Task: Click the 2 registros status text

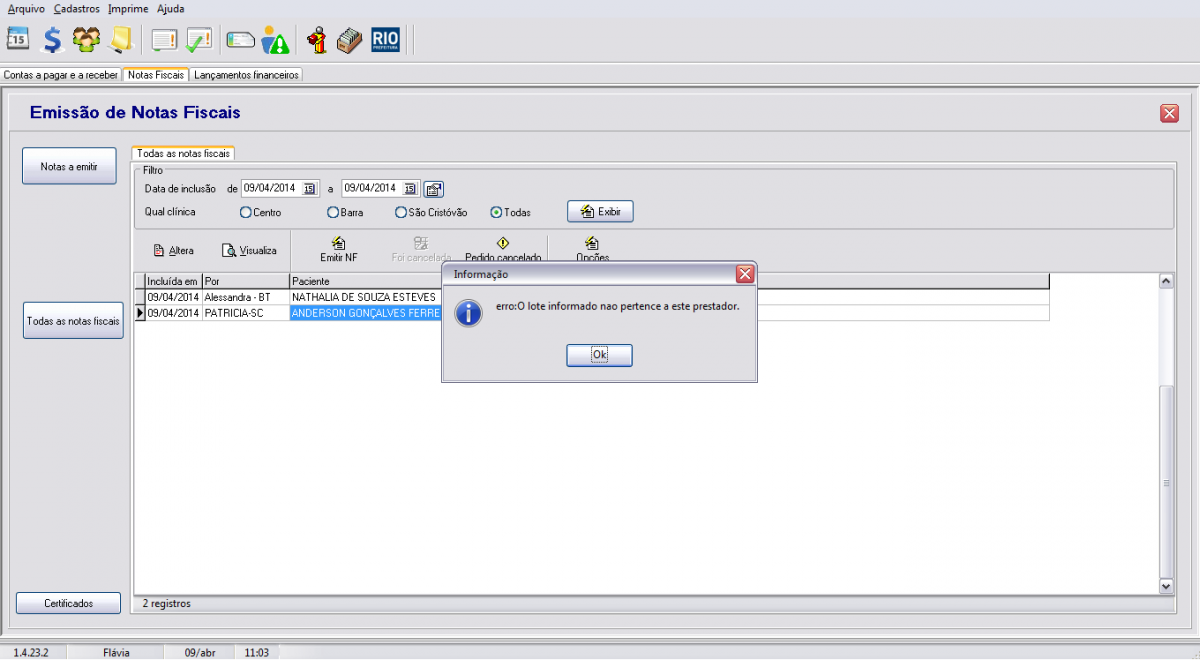Action: (166, 604)
